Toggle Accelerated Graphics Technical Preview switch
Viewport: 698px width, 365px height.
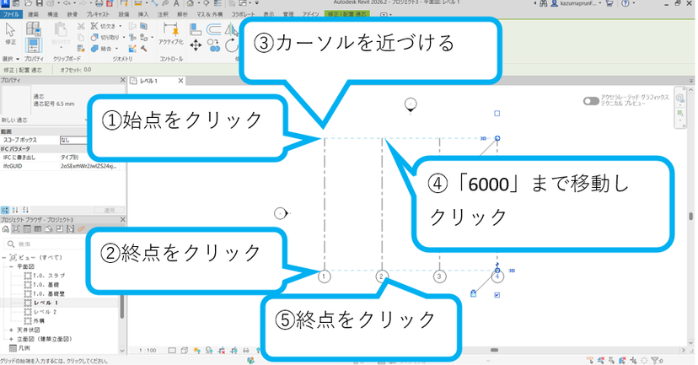coord(591,101)
